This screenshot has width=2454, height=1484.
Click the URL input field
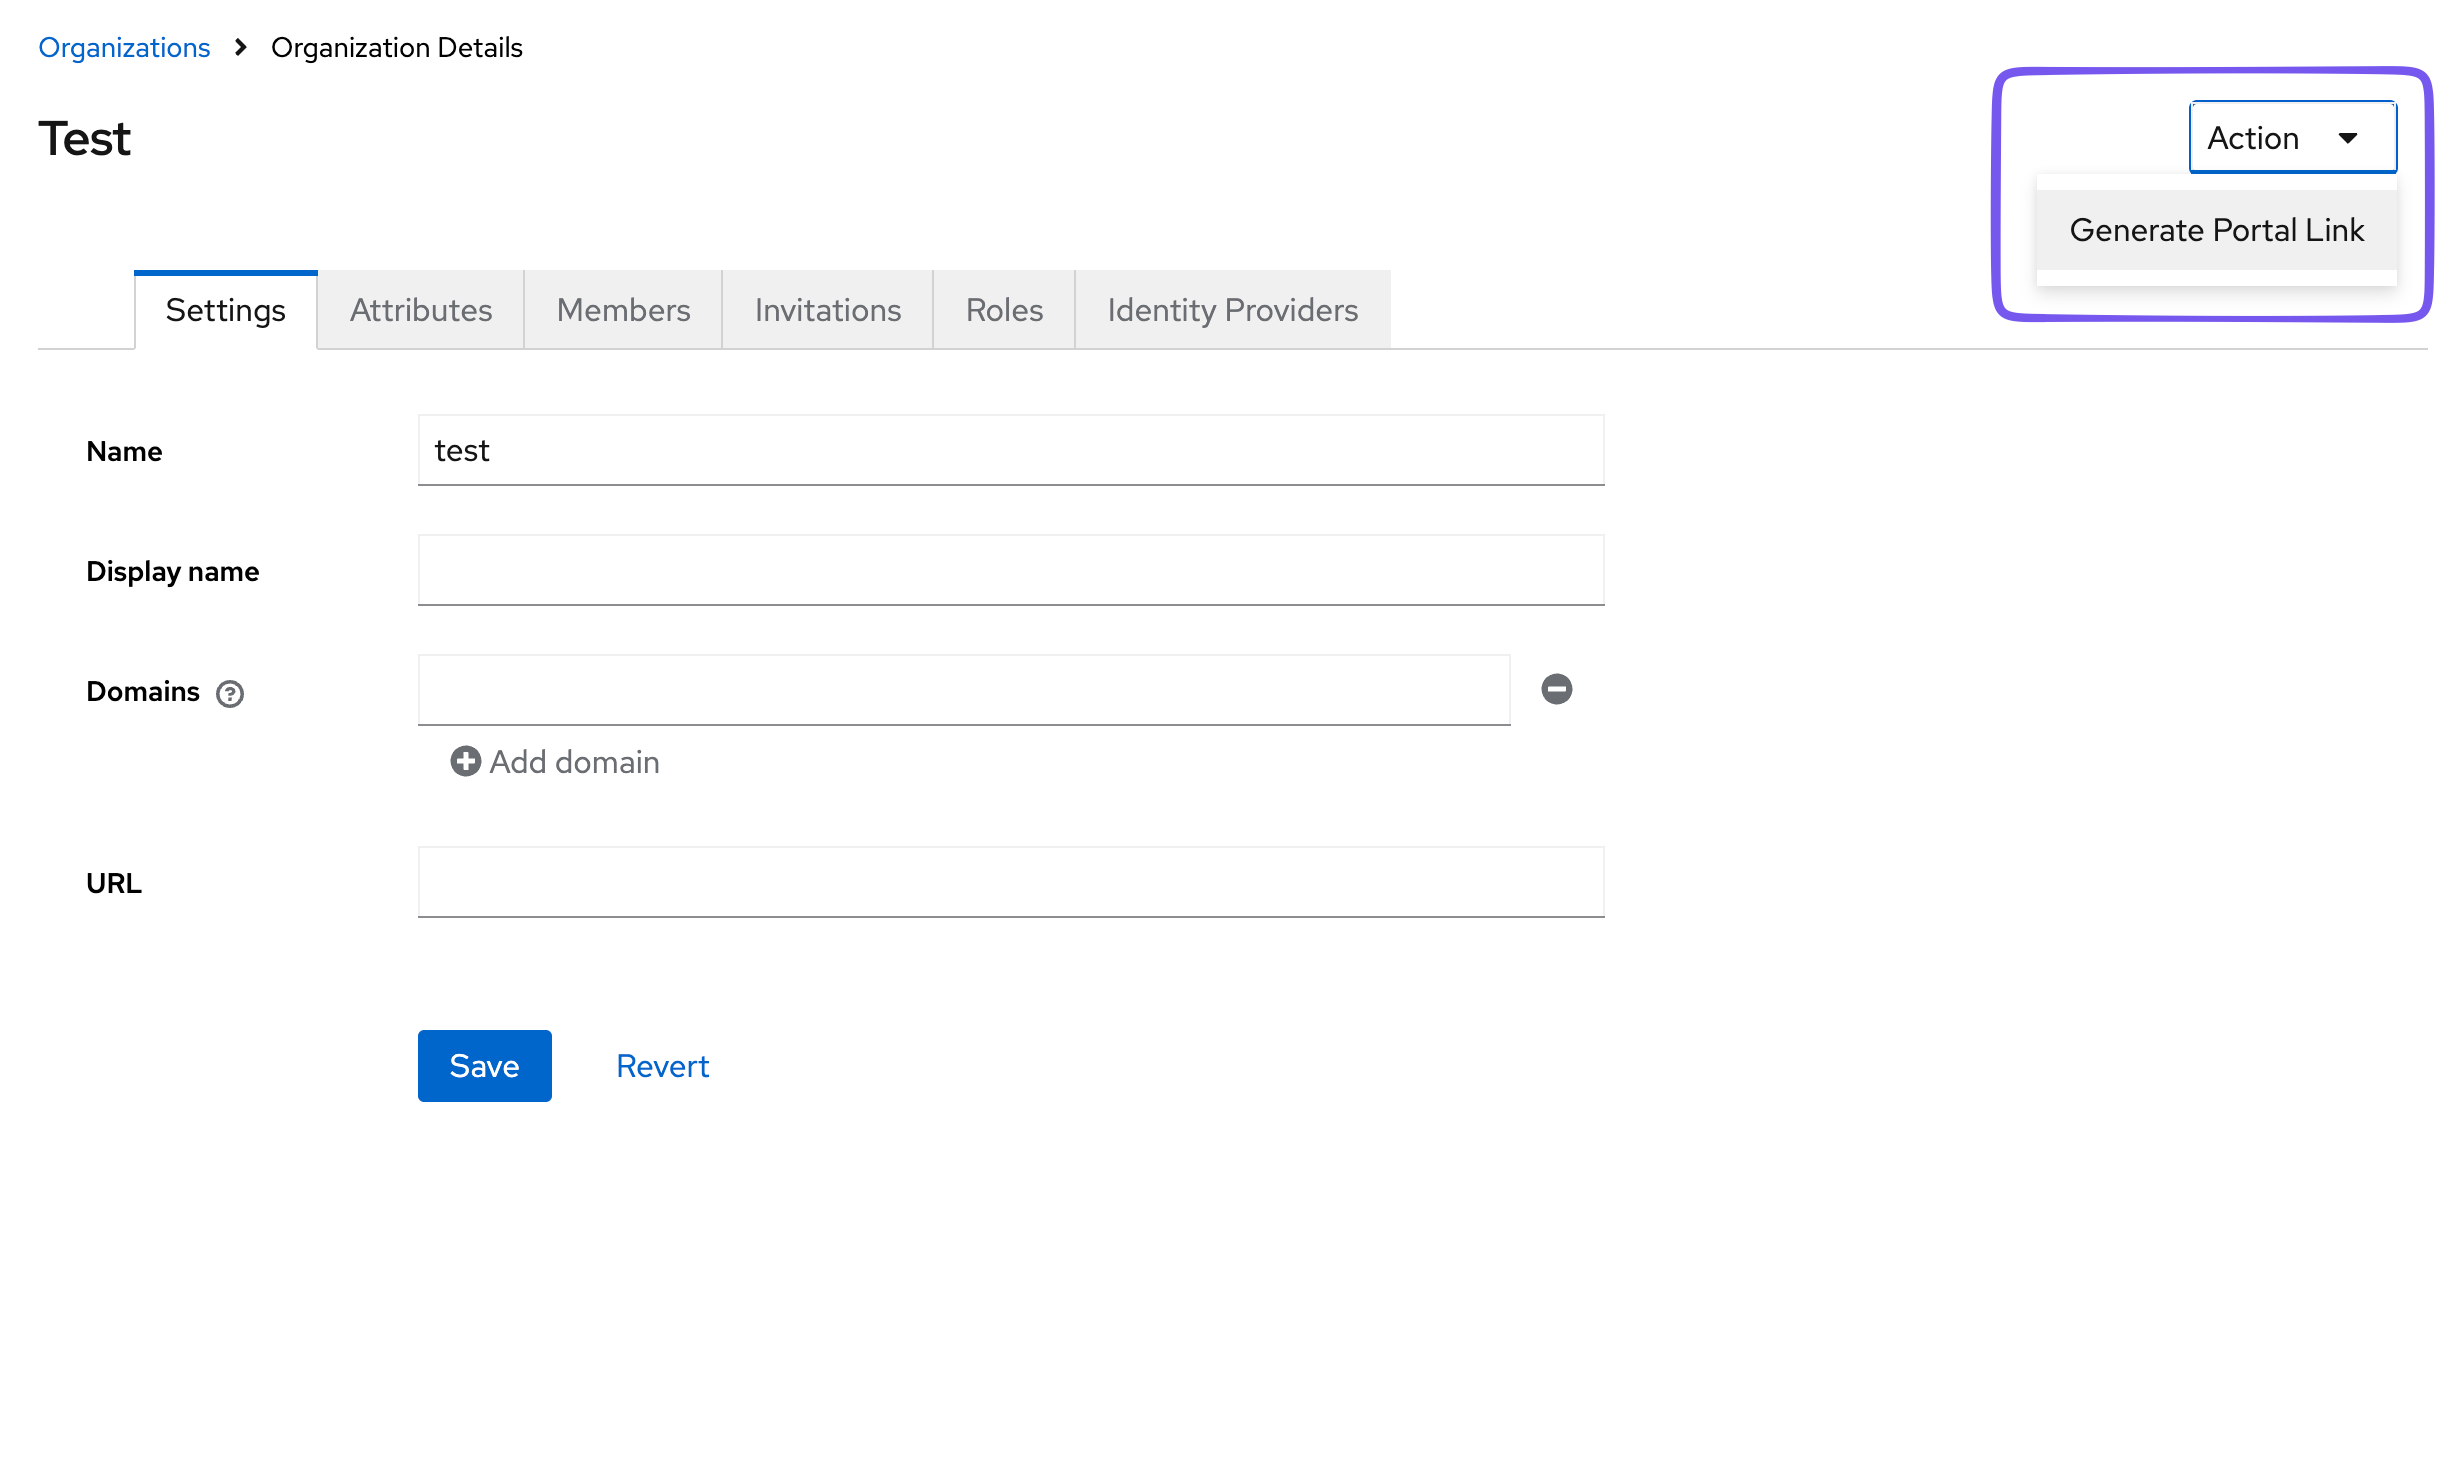(1010, 881)
